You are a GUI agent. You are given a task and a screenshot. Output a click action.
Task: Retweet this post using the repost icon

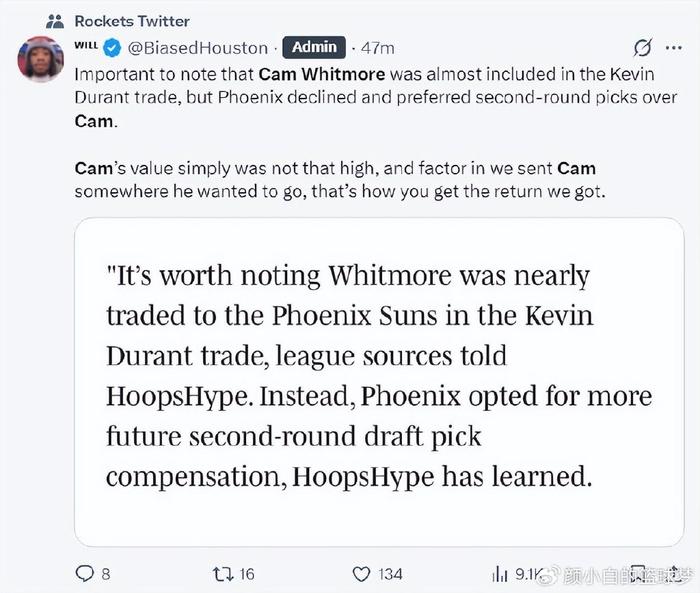point(222,573)
